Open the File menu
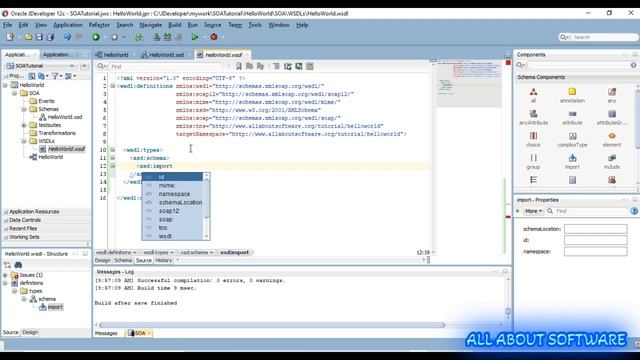640x360 pixels. coord(7,25)
